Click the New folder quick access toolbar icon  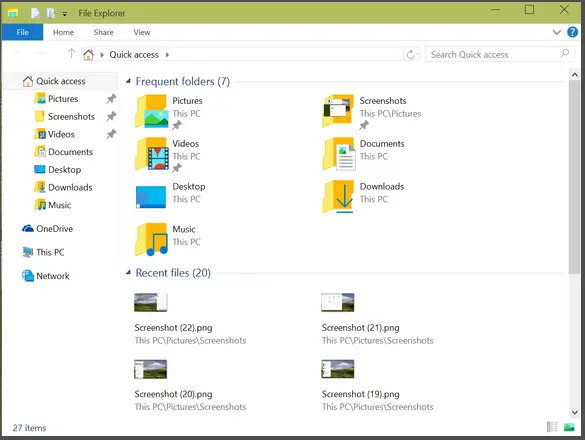[x=51, y=13]
